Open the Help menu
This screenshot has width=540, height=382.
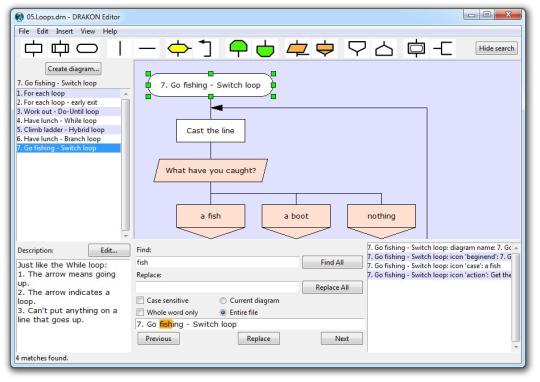(110, 31)
